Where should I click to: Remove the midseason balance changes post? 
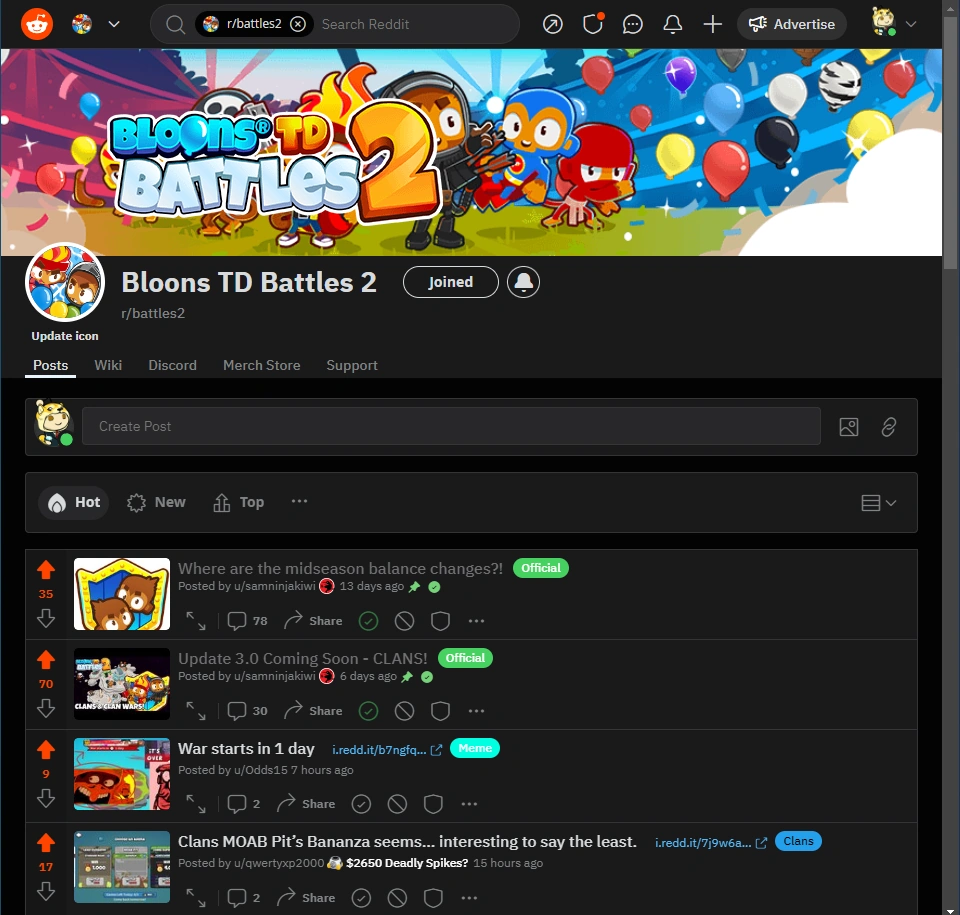[404, 621]
